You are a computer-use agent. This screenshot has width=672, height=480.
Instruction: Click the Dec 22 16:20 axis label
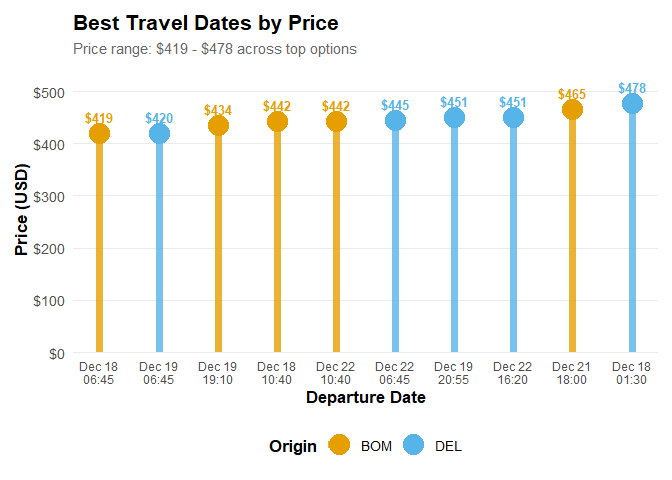[x=513, y=374]
